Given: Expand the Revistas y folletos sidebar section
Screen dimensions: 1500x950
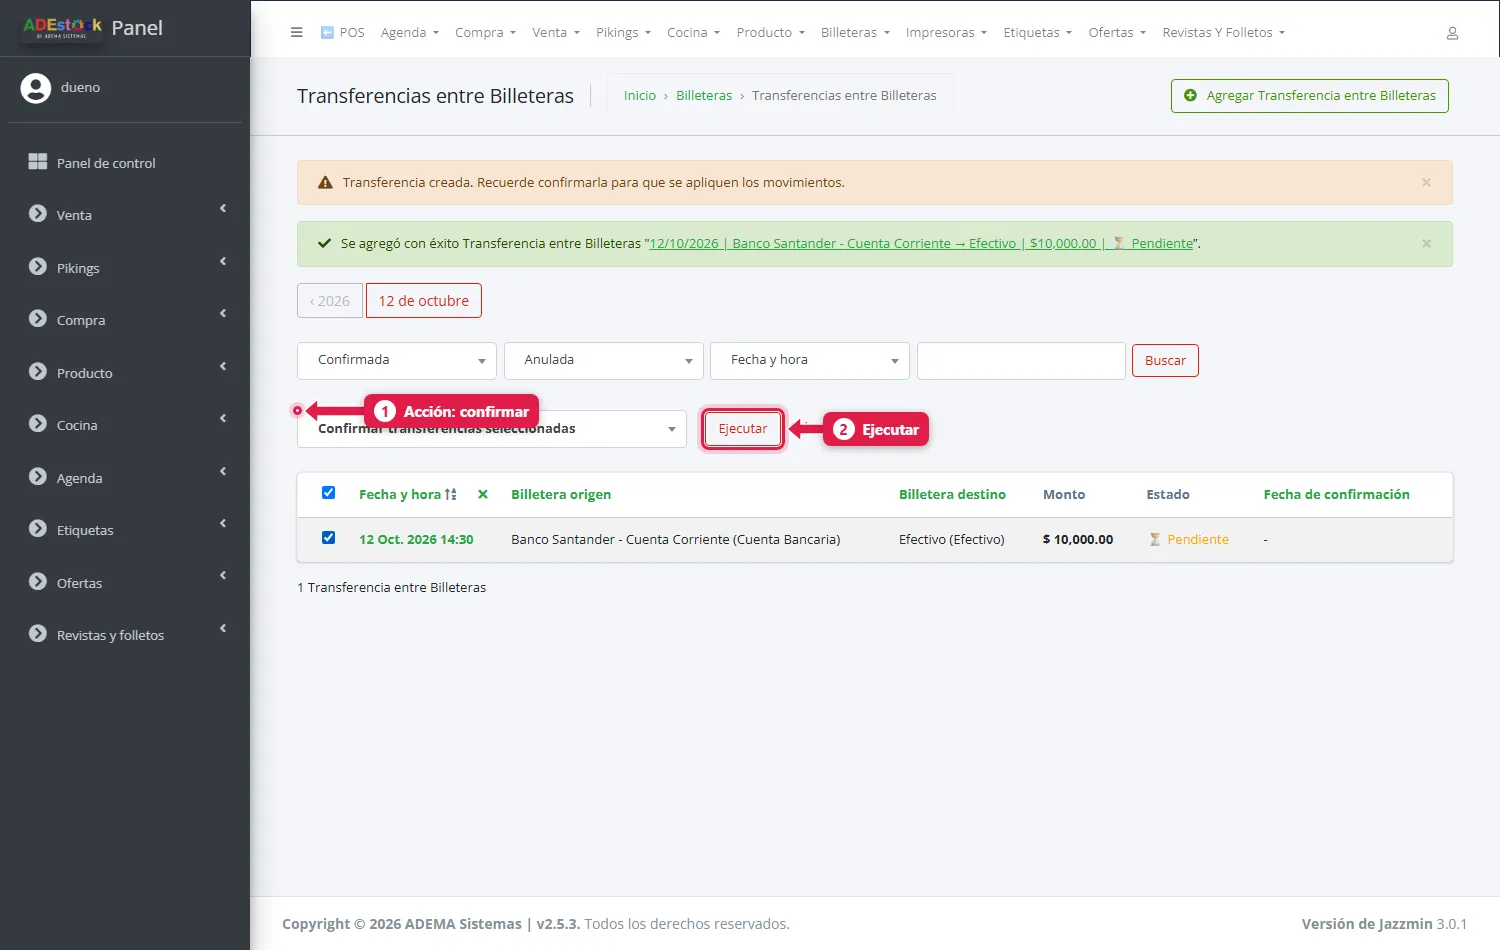Looking at the screenshot, I should click(125, 635).
